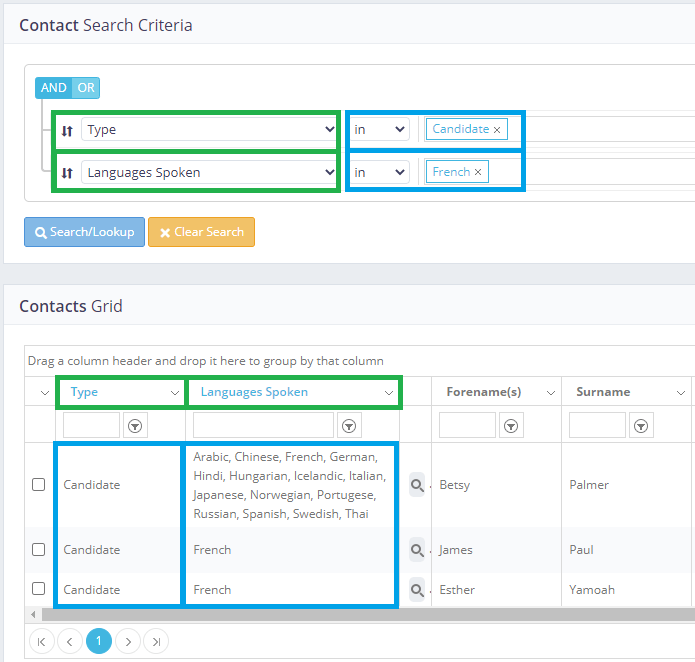
Task: Reorder handle icon beside Languages Spoken criterion
Action: (67, 173)
